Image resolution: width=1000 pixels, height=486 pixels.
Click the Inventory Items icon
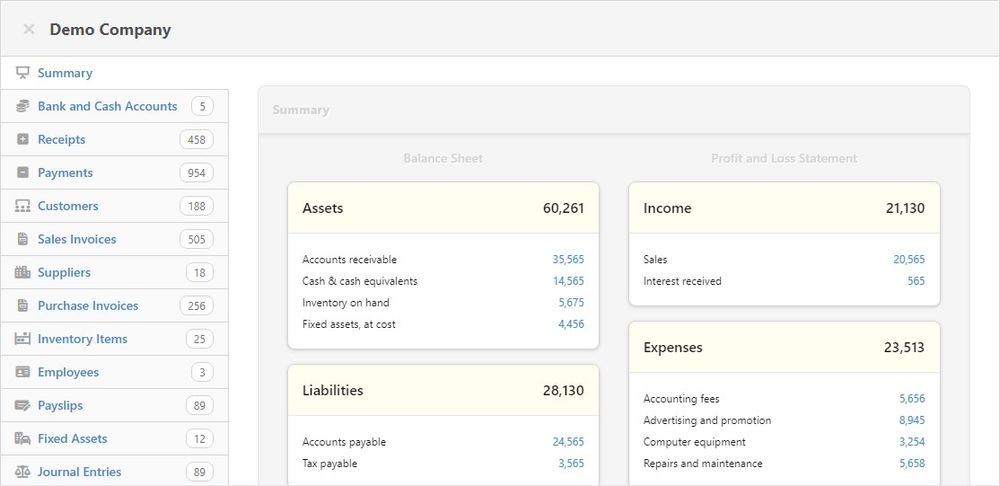(23, 339)
